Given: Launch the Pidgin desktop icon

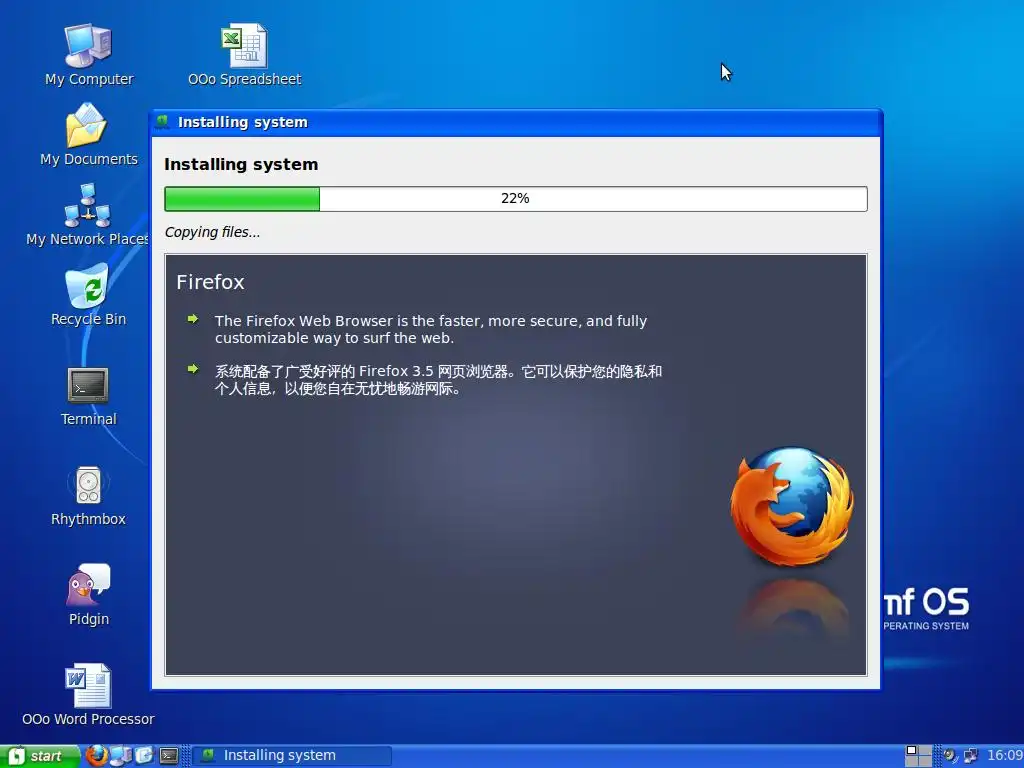Looking at the screenshot, I should click(x=88, y=596).
